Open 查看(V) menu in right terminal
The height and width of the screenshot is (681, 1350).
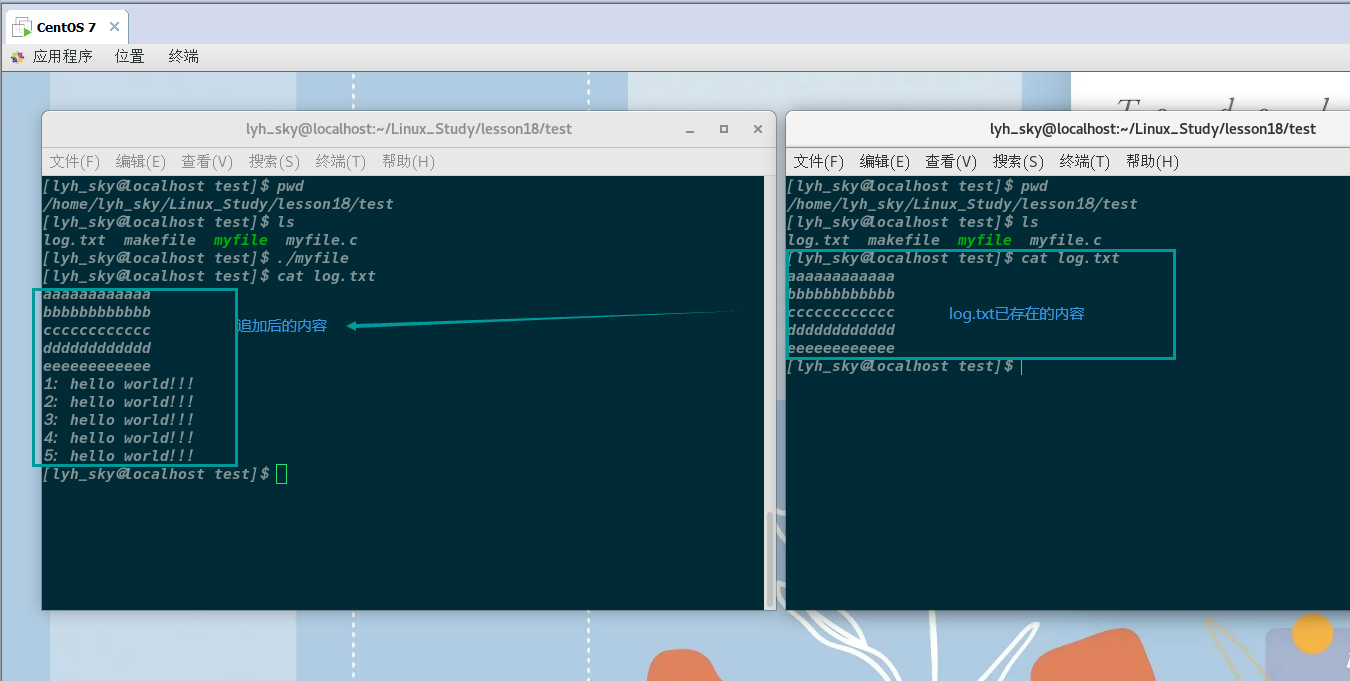click(951, 161)
